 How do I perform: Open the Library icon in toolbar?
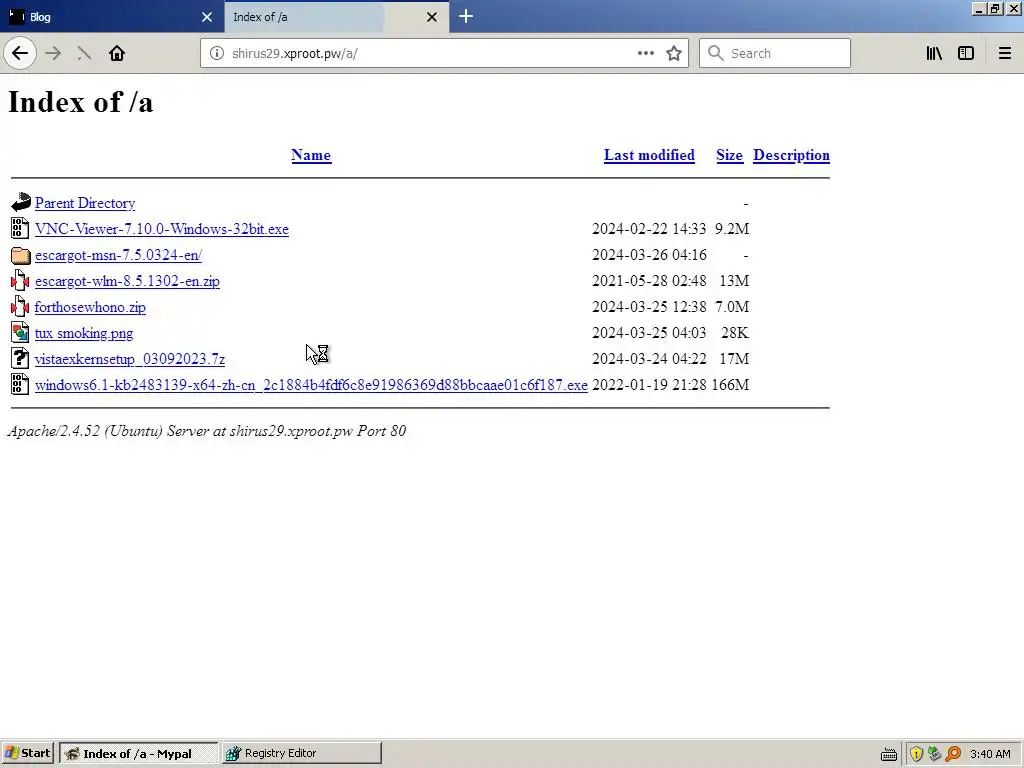click(934, 54)
